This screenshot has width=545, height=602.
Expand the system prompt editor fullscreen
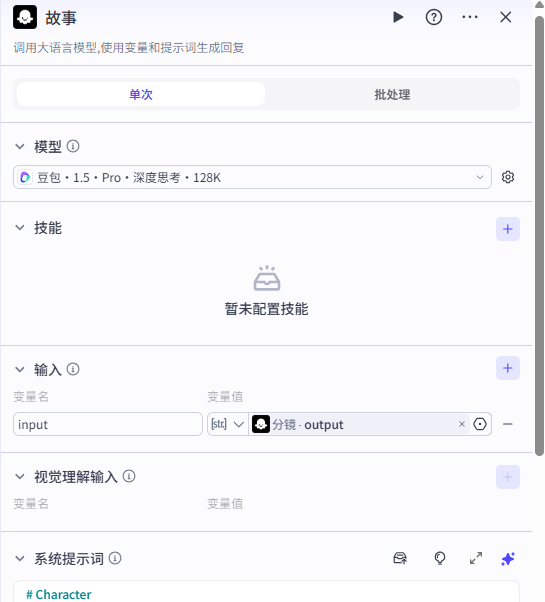[x=476, y=558]
